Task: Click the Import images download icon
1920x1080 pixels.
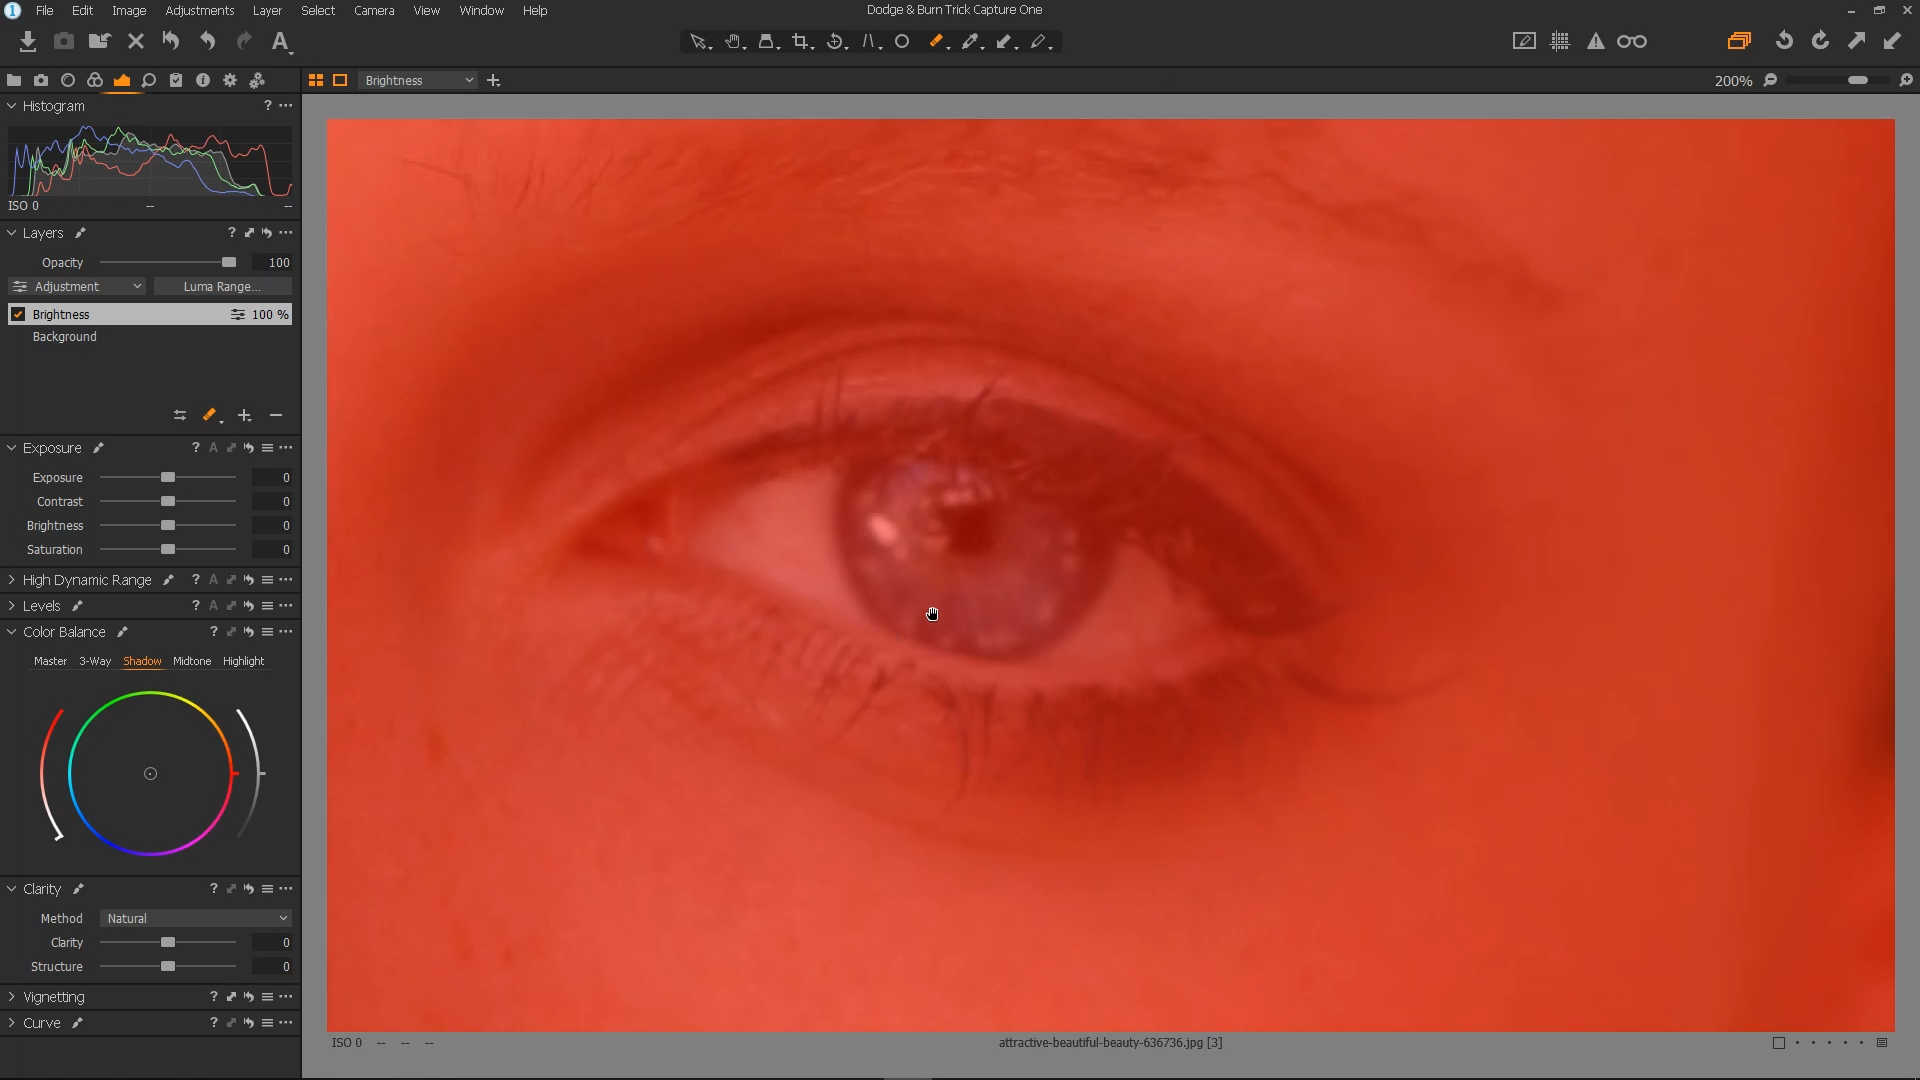Action: (x=28, y=41)
